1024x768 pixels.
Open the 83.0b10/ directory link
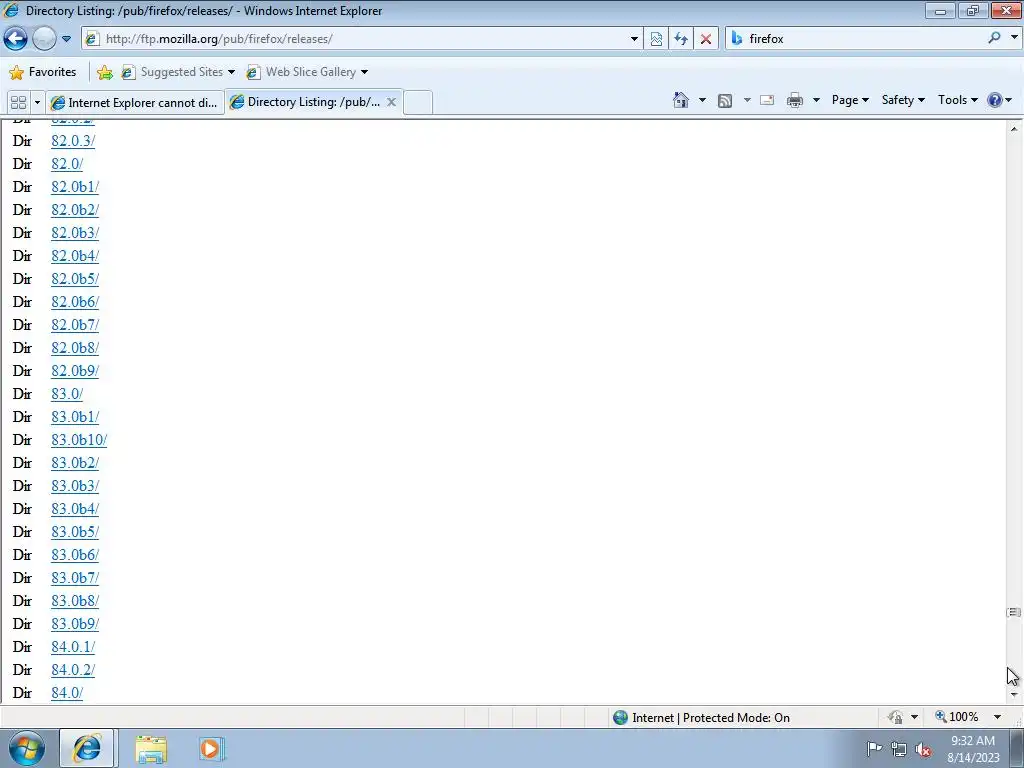[x=79, y=440]
